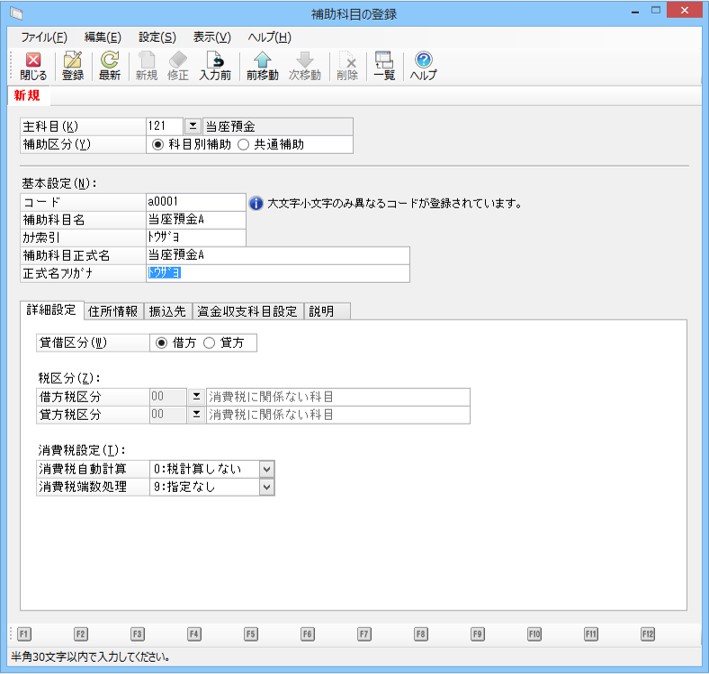The image size is (709, 674).
Task: Switch to the 資金収支科目設定 tab
Action: point(247,311)
